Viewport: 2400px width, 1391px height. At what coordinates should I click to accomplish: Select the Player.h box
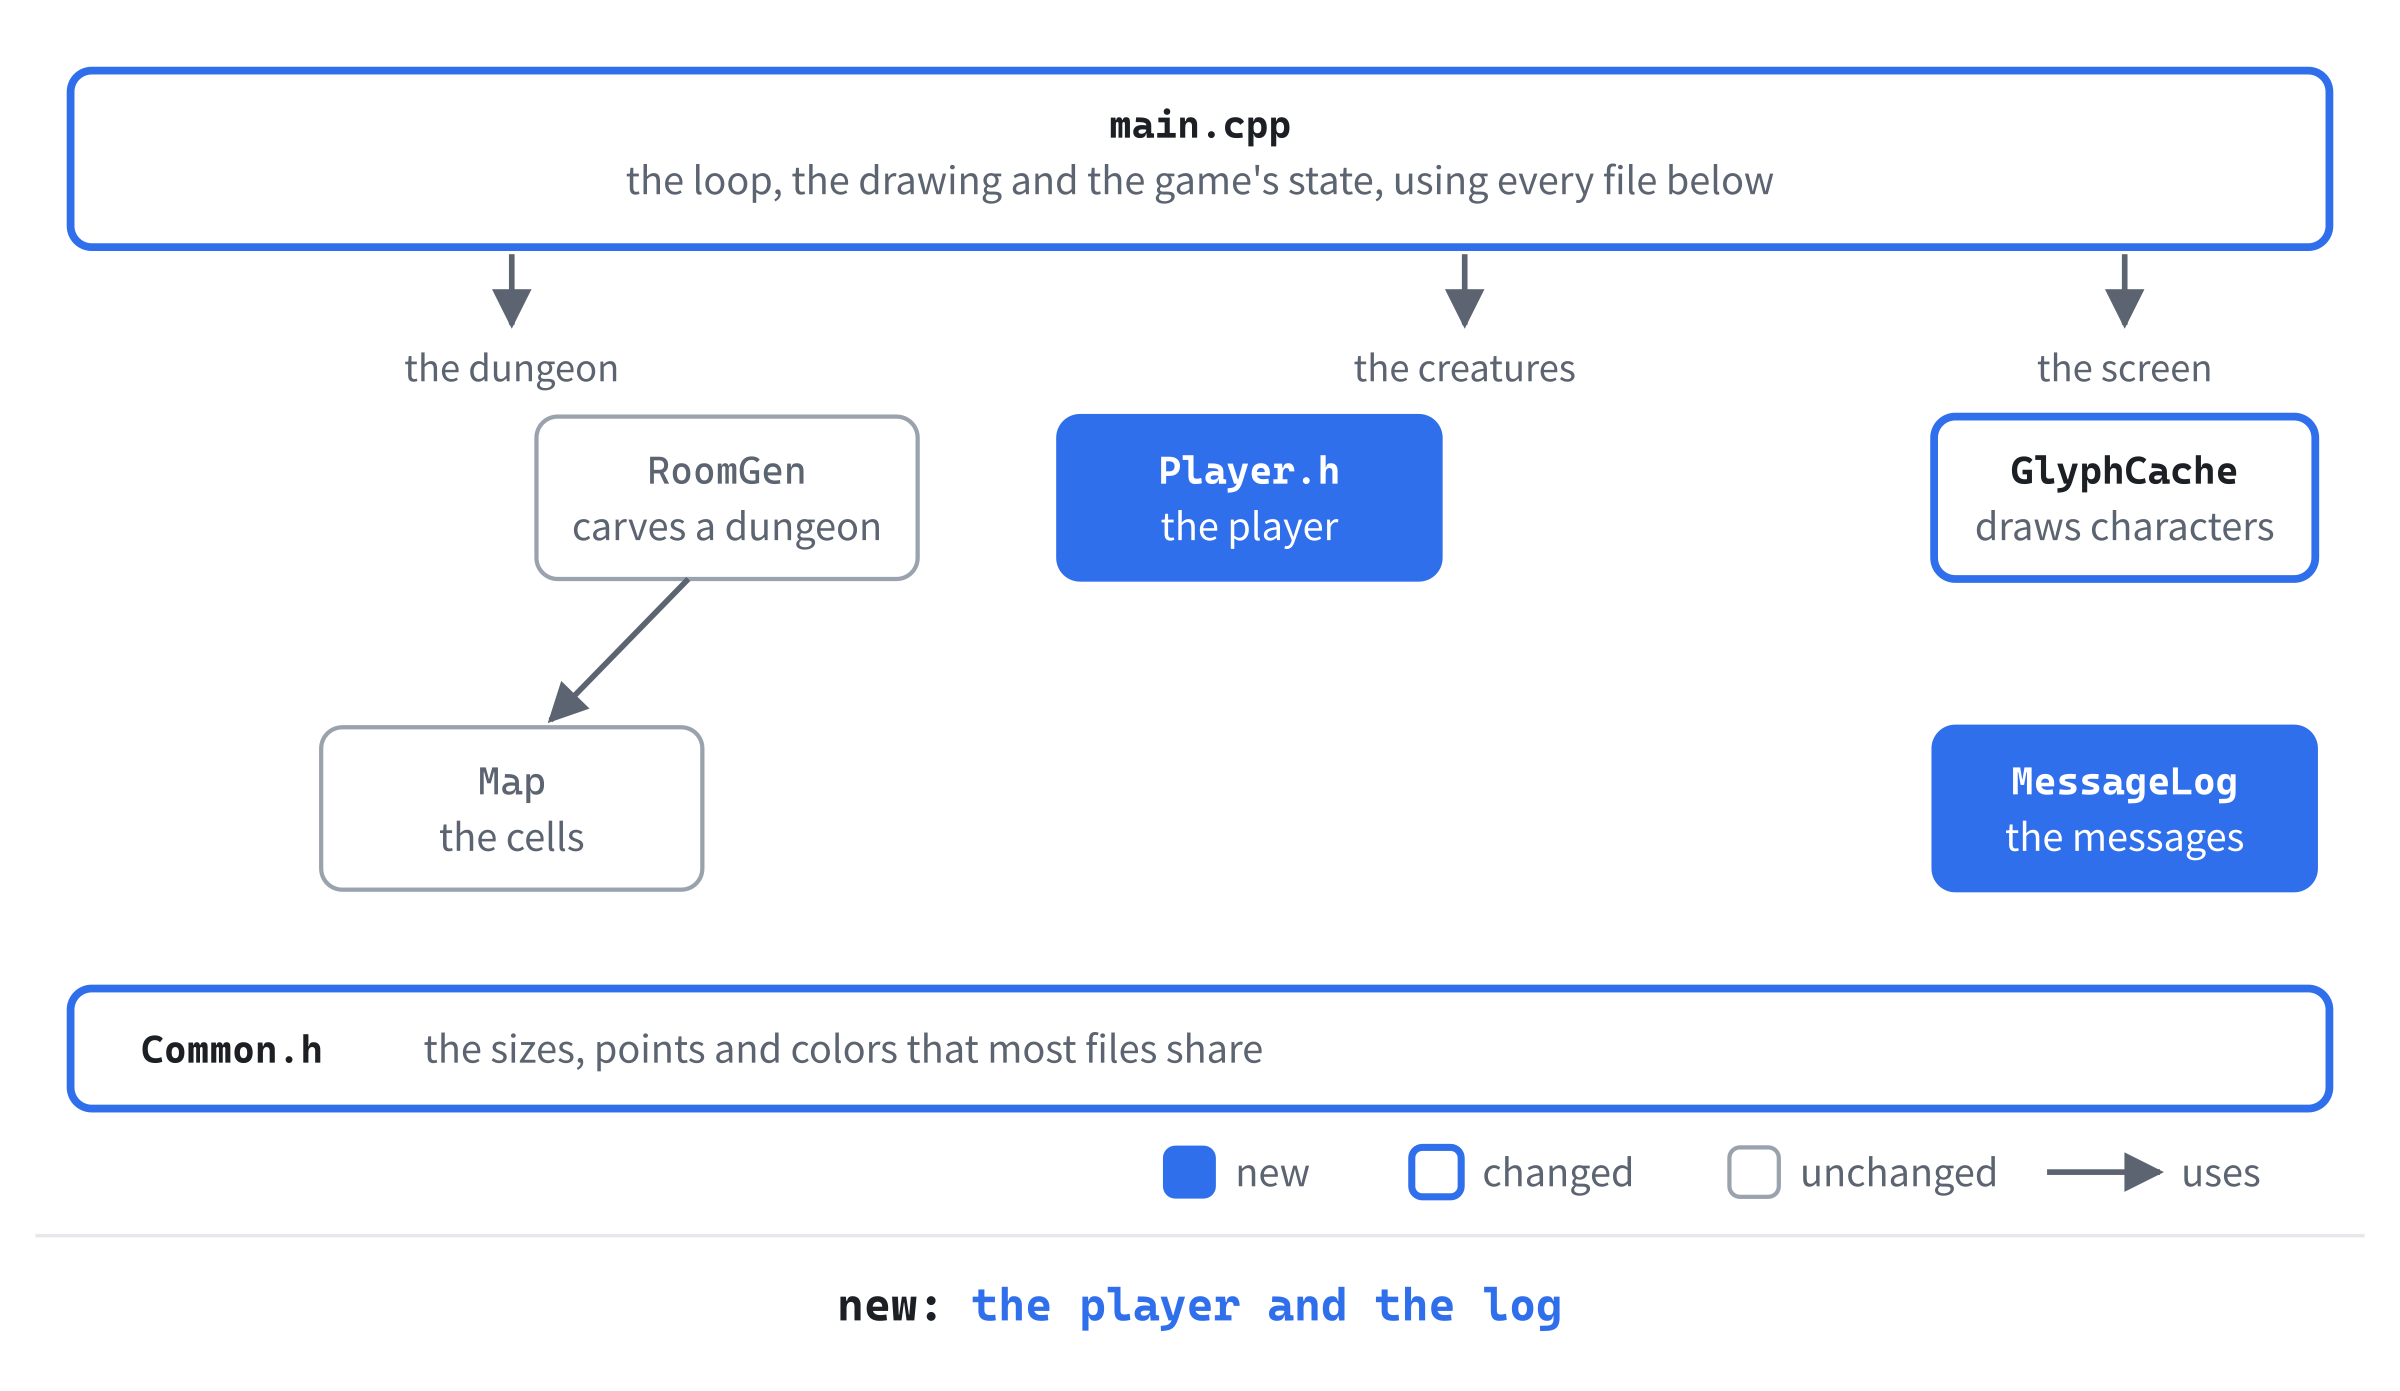pos(1249,498)
